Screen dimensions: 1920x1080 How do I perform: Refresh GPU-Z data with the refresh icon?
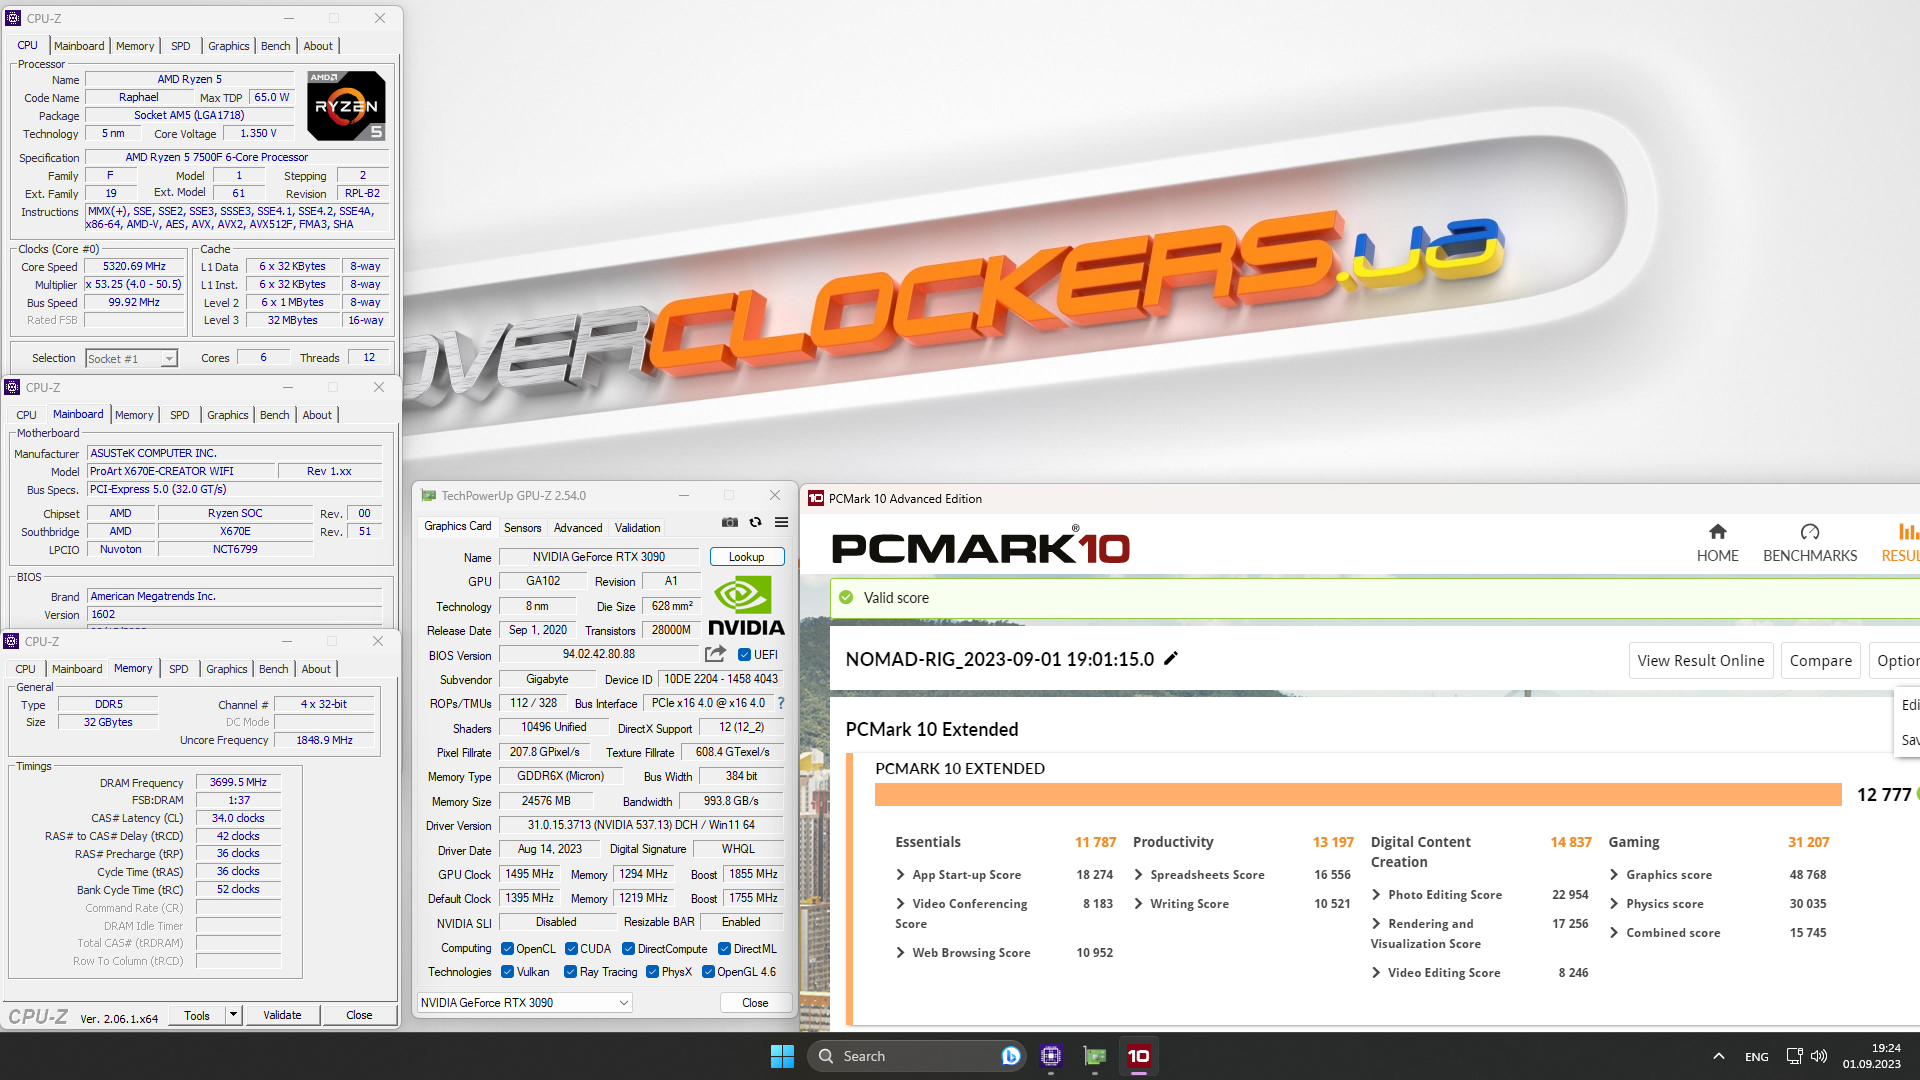pyautogui.click(x=756, y=522)
